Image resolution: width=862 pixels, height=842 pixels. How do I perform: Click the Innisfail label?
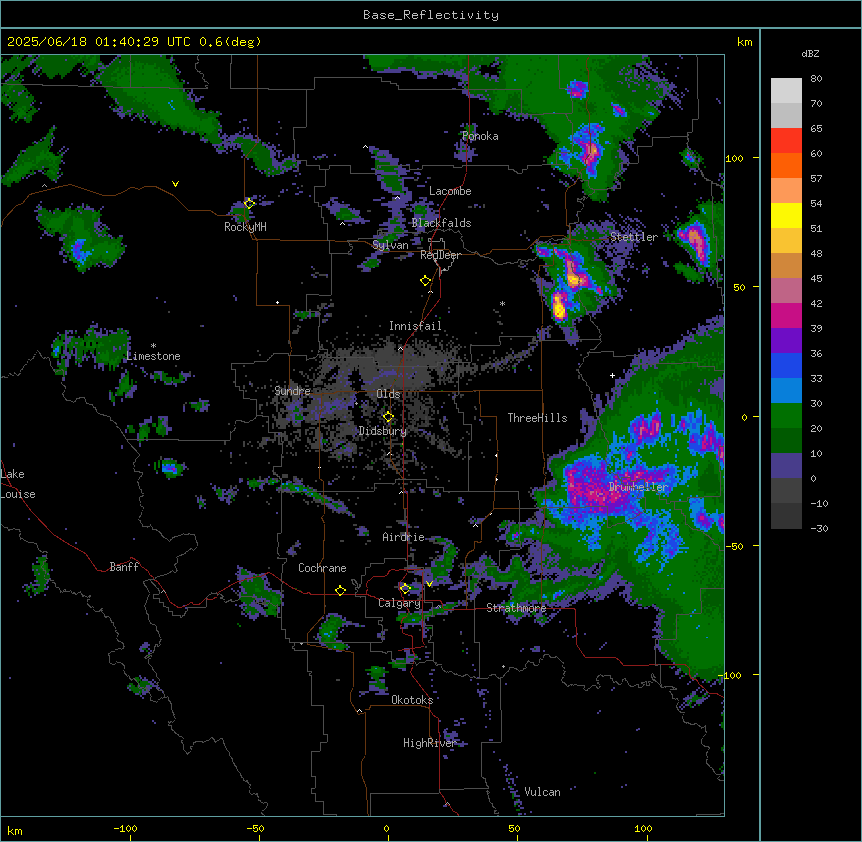(x=415, y=326)
